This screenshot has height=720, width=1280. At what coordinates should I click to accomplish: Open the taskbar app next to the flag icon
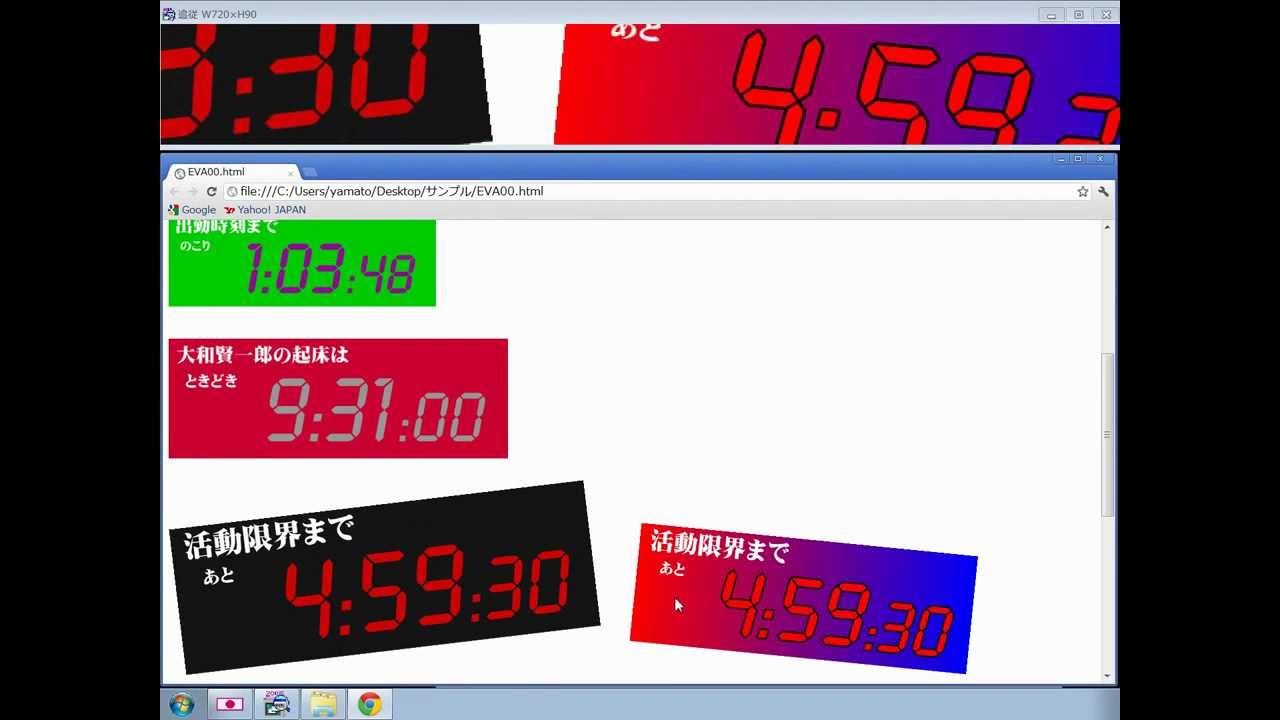coord(277,704)
